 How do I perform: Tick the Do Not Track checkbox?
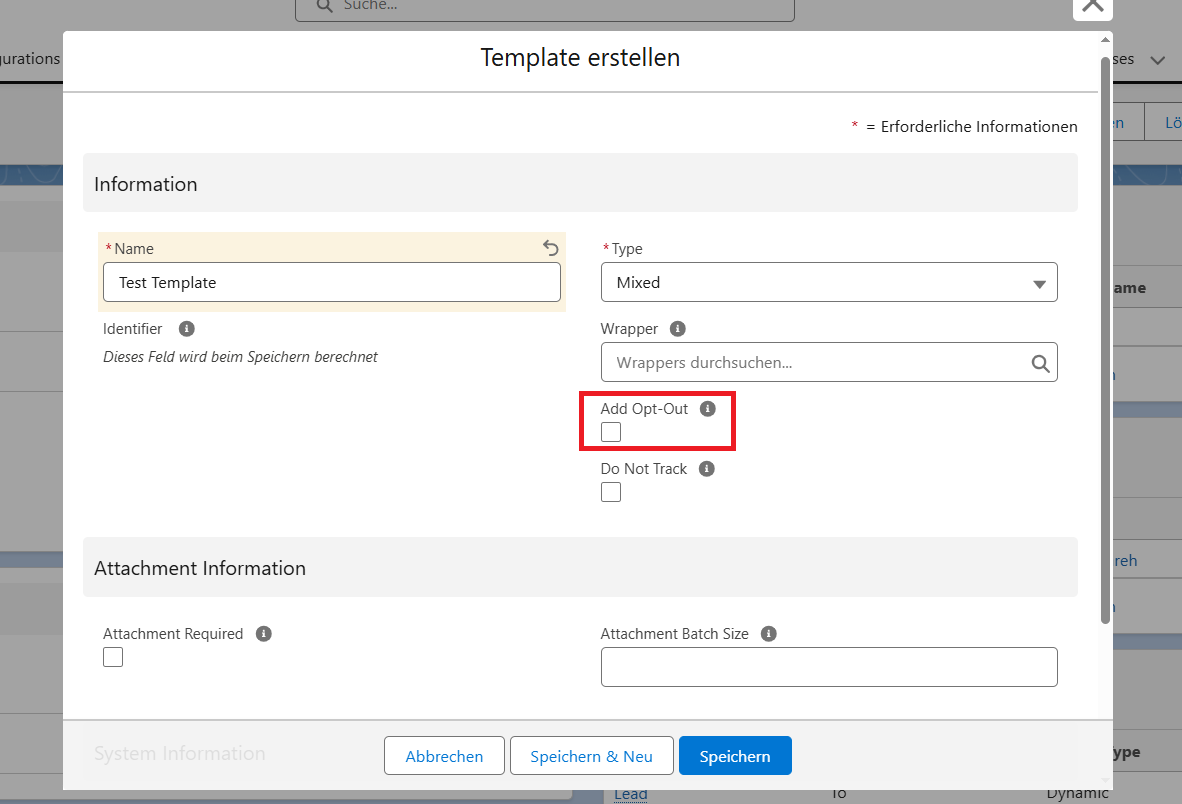click(611, 492)
